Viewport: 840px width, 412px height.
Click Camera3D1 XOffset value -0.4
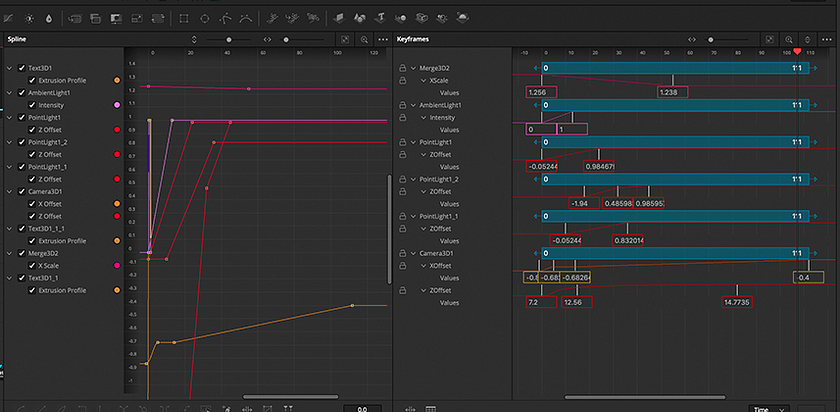[x=808, y=278]
